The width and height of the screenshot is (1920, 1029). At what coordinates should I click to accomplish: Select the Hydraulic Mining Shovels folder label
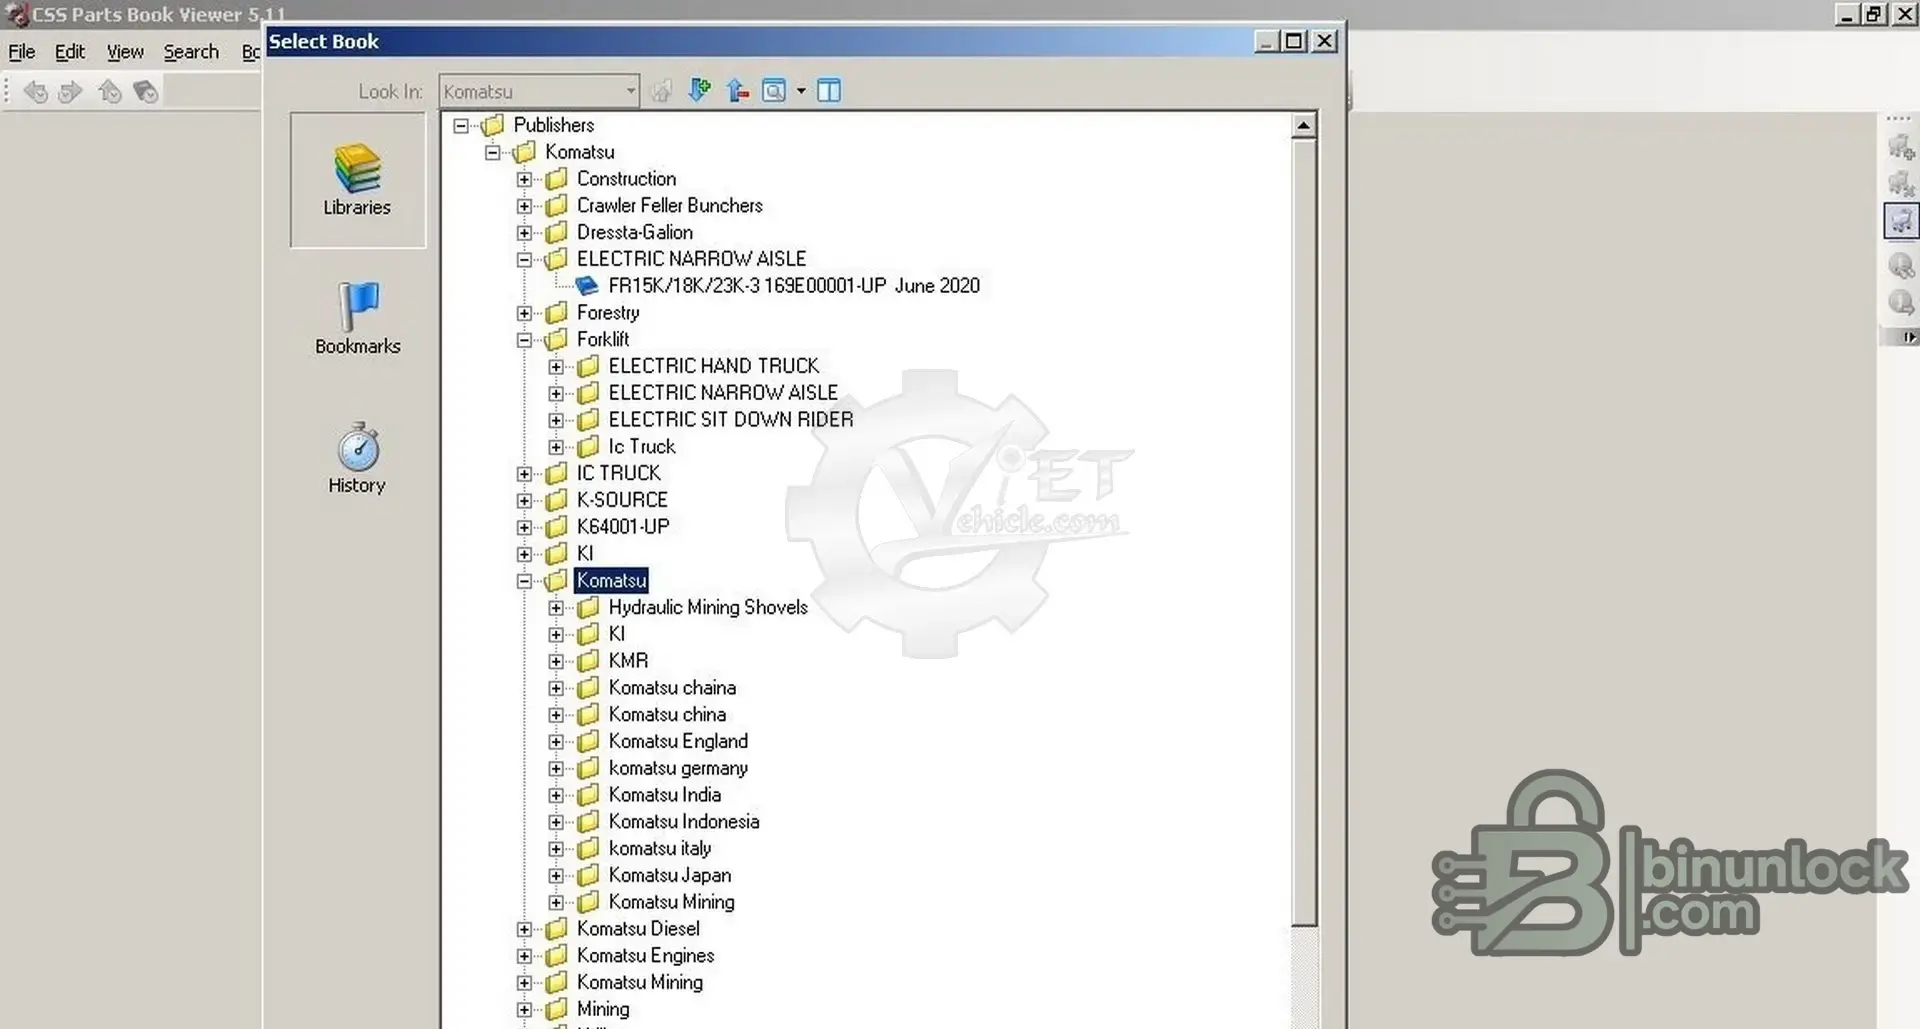707,608
